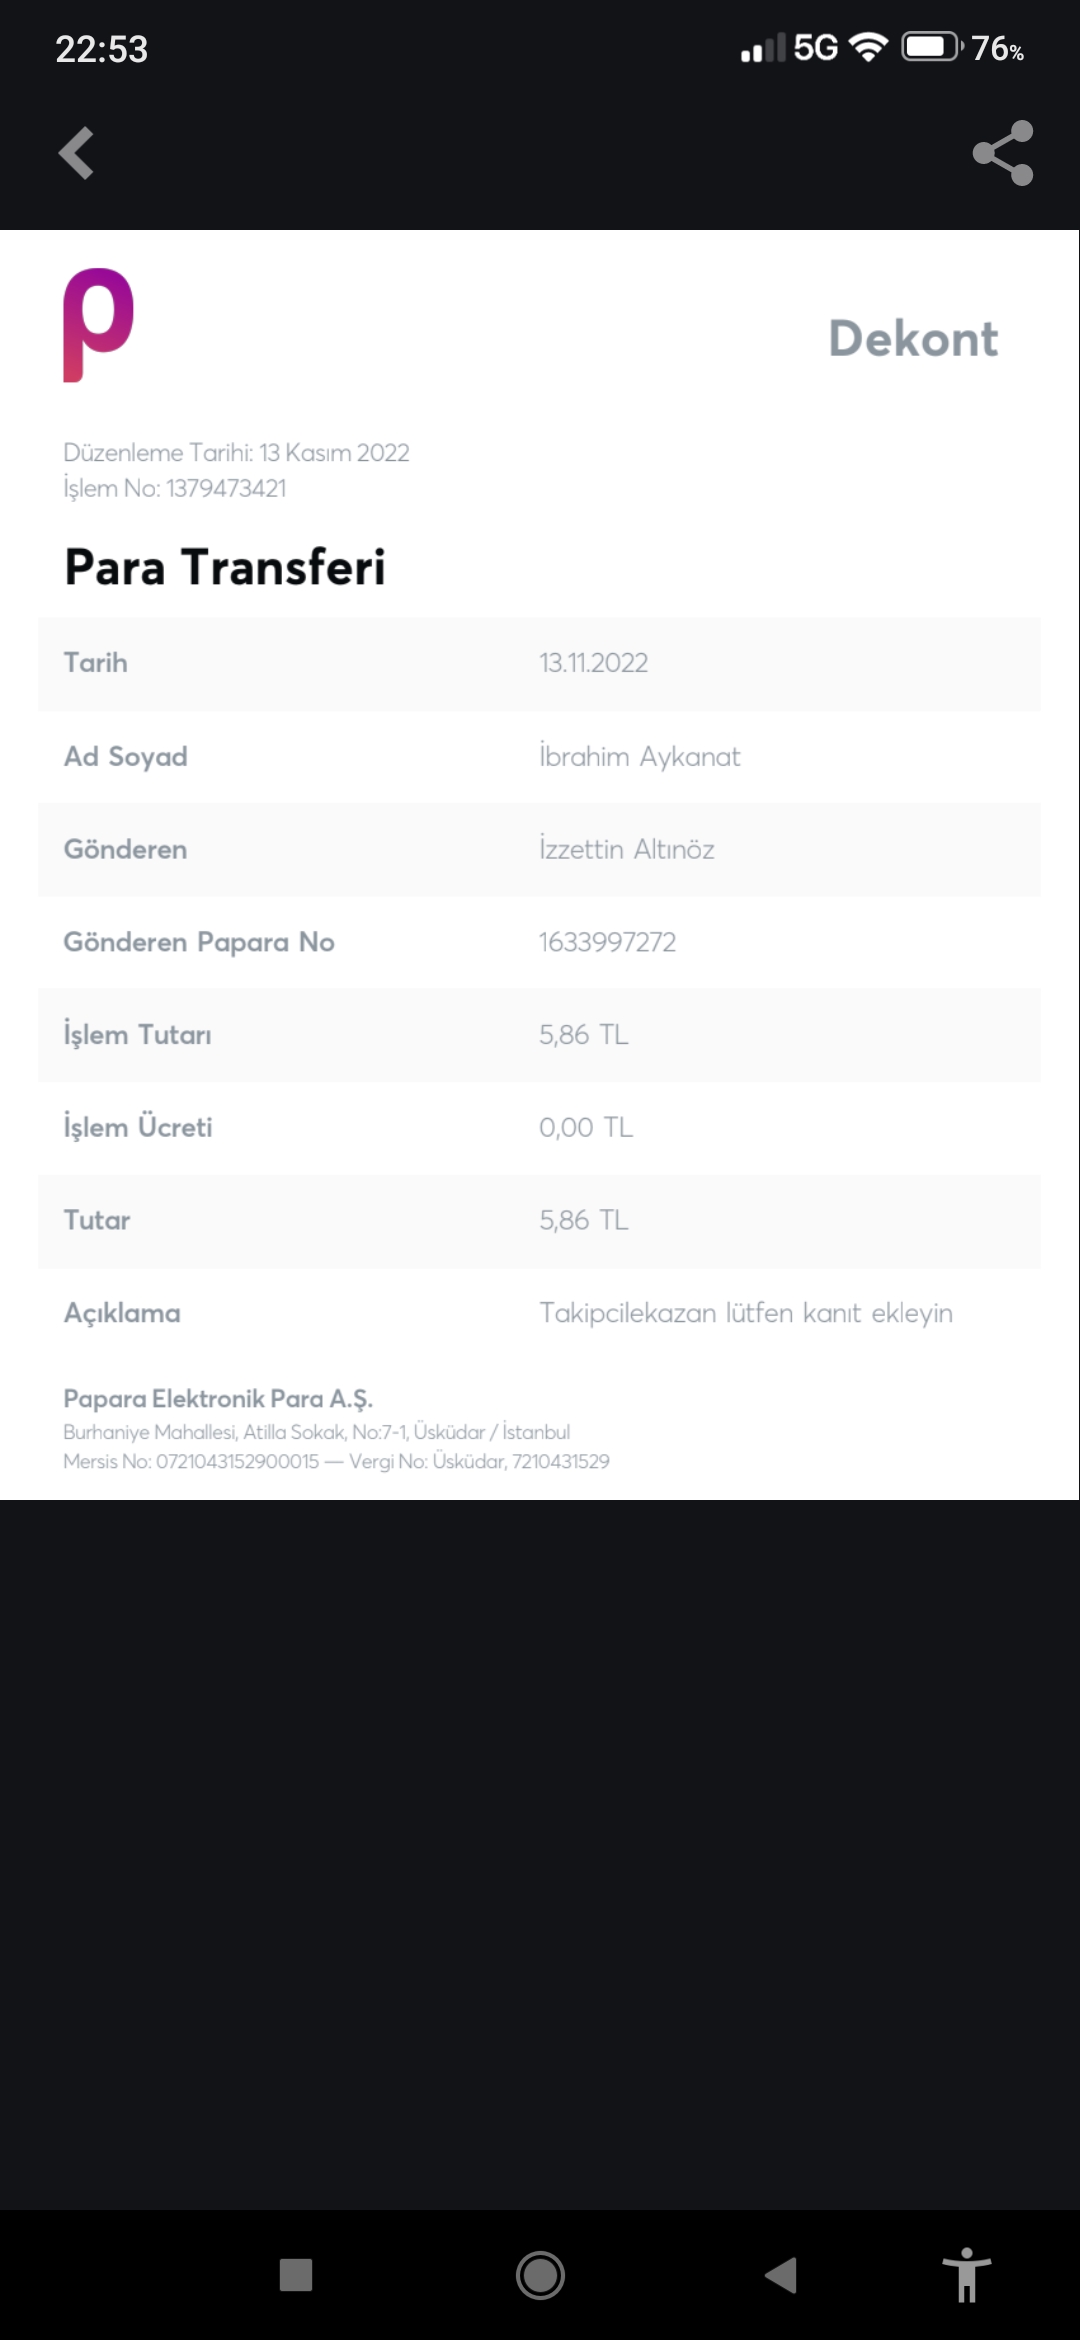Tap the accessibility figure icon
This screenshot has width=1080, height=2340.
(x=966, y=2274)
